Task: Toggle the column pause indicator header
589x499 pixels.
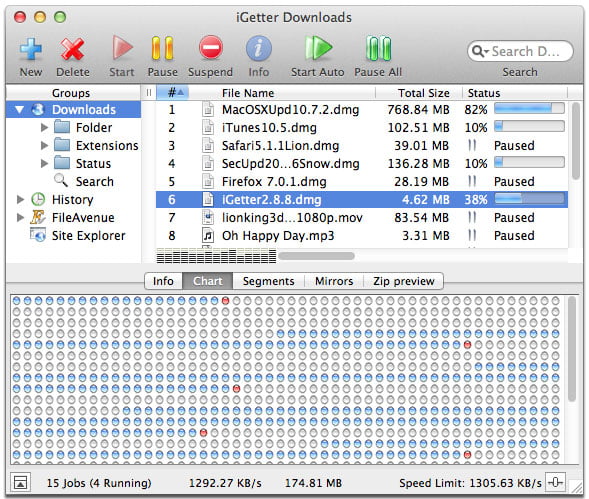Action: [x=149, y=92]
